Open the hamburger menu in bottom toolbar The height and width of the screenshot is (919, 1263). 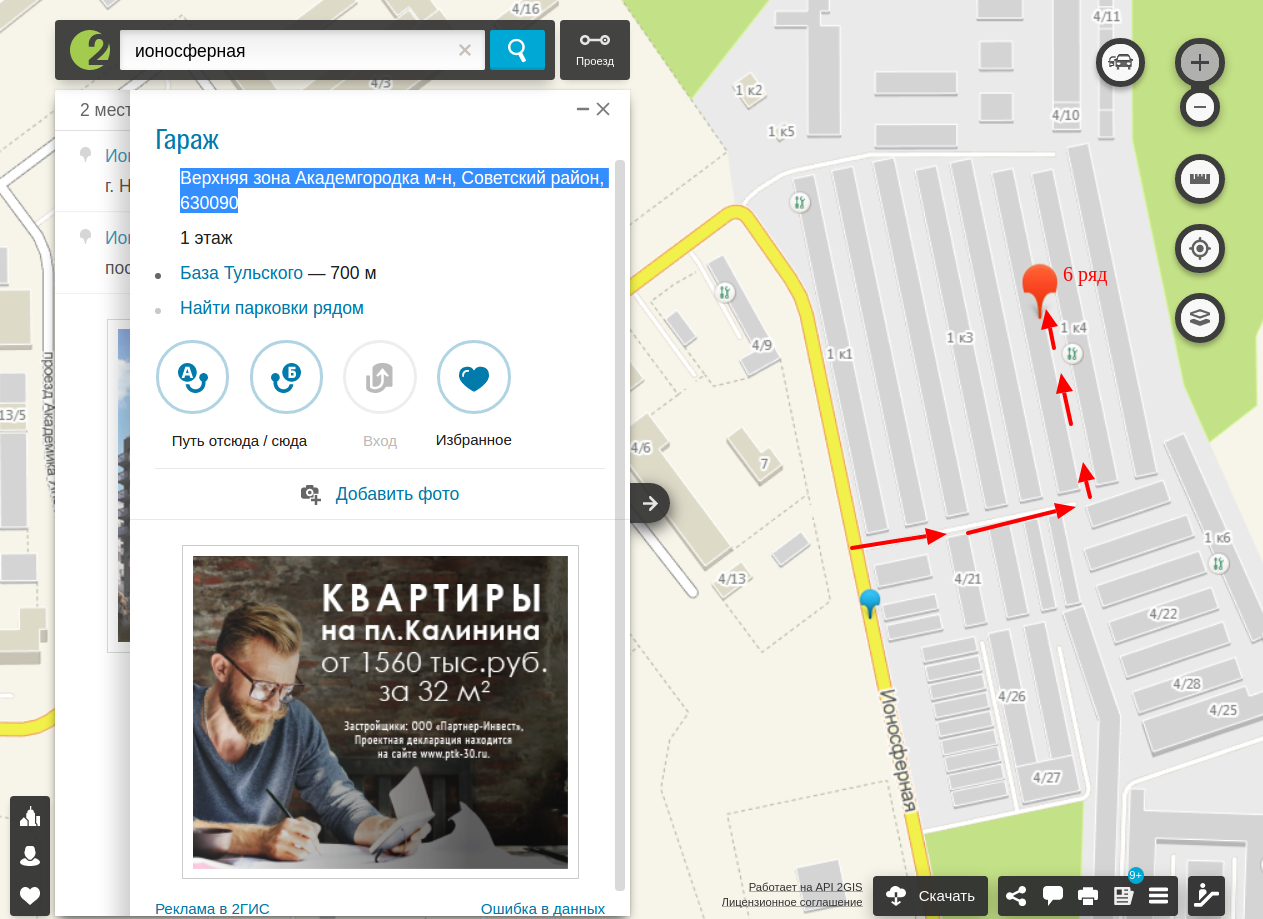pos(1159,896)
